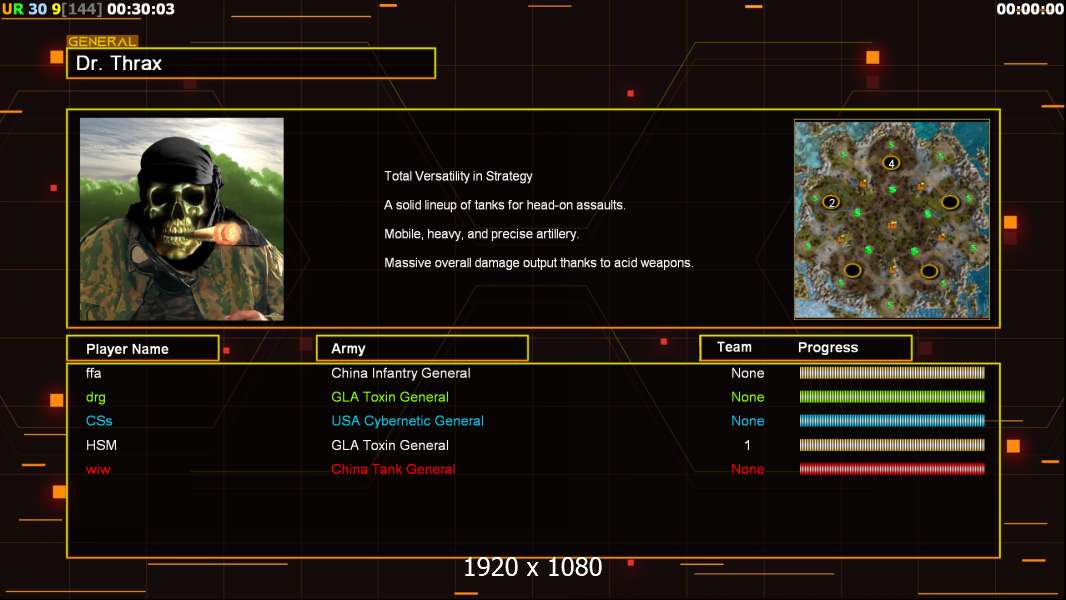Click CSs's blue loading progress bar
The image size is (1066, 600).
(x=891, y=421)
